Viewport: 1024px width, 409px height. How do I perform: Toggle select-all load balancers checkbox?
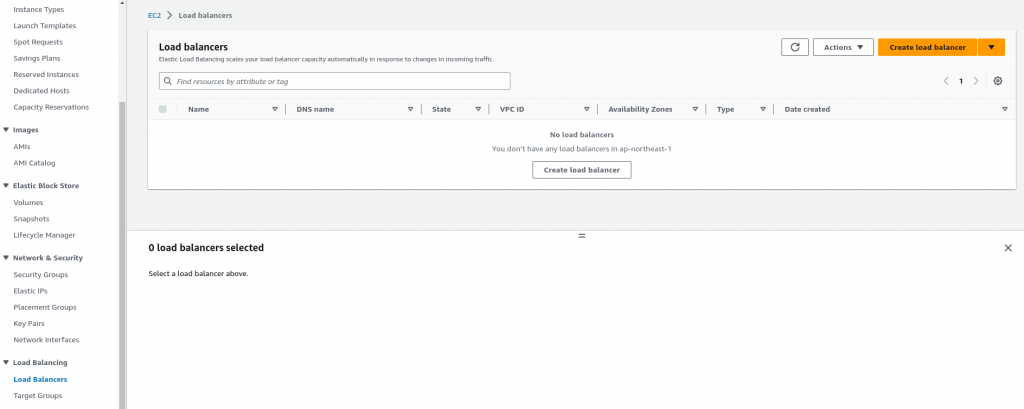point(163,109)
